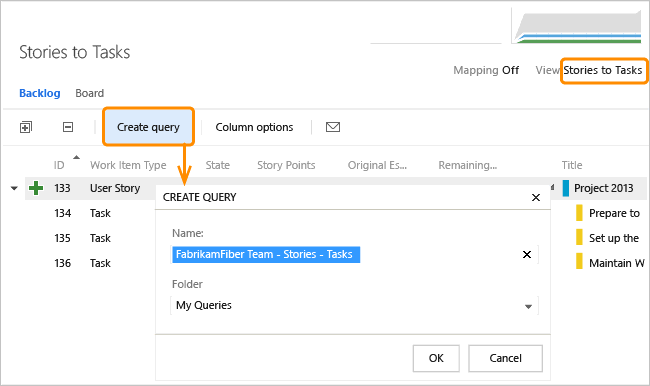The height and width of the screenshot is (386, 650).
Task: Click the Story Points column header
Action: (x=286, y=165)
